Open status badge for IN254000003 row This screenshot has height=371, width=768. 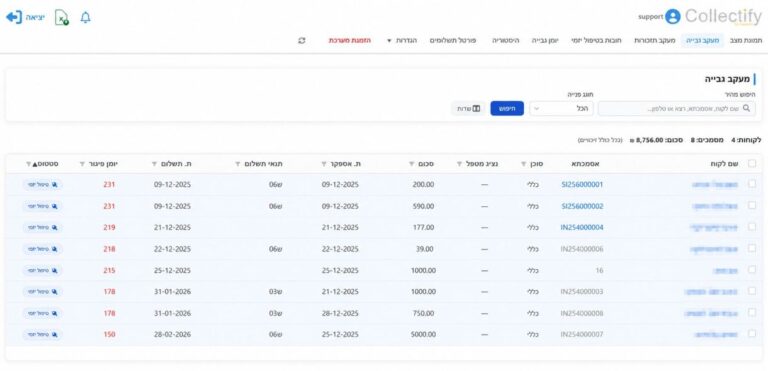click(x=43, y=292)
